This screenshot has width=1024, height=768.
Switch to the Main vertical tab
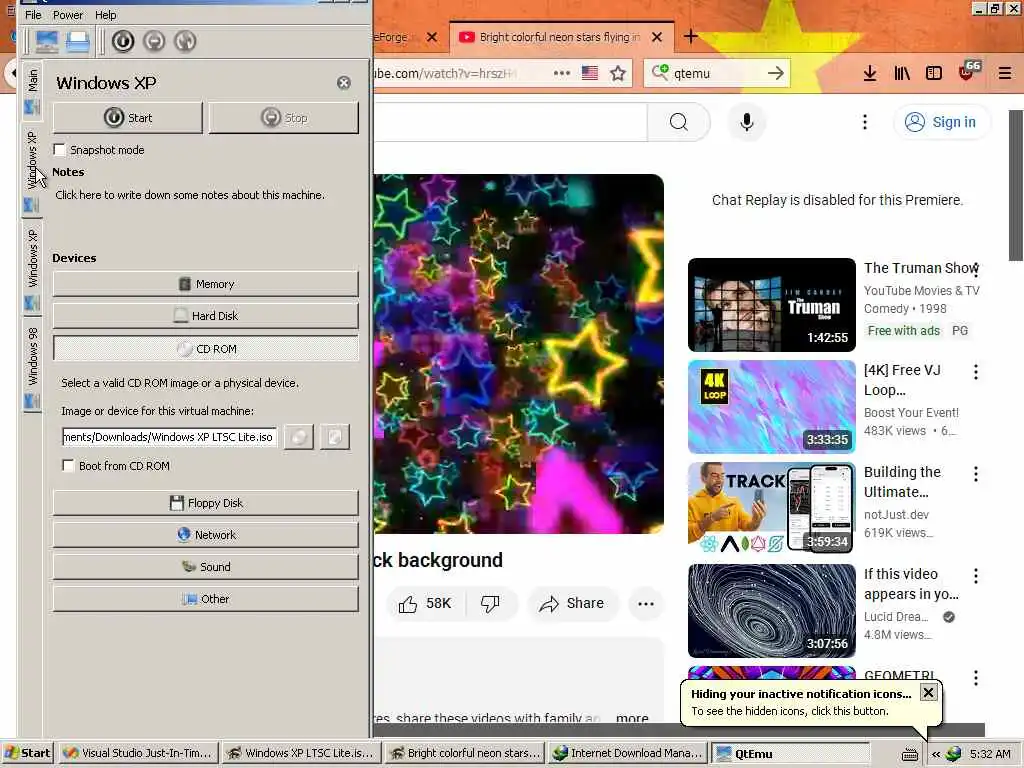click(33, 90)
